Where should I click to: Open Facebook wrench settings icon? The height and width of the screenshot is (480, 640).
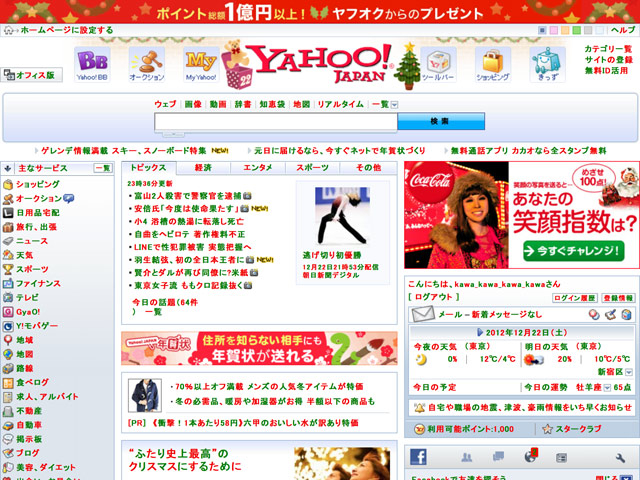[620, 458]
